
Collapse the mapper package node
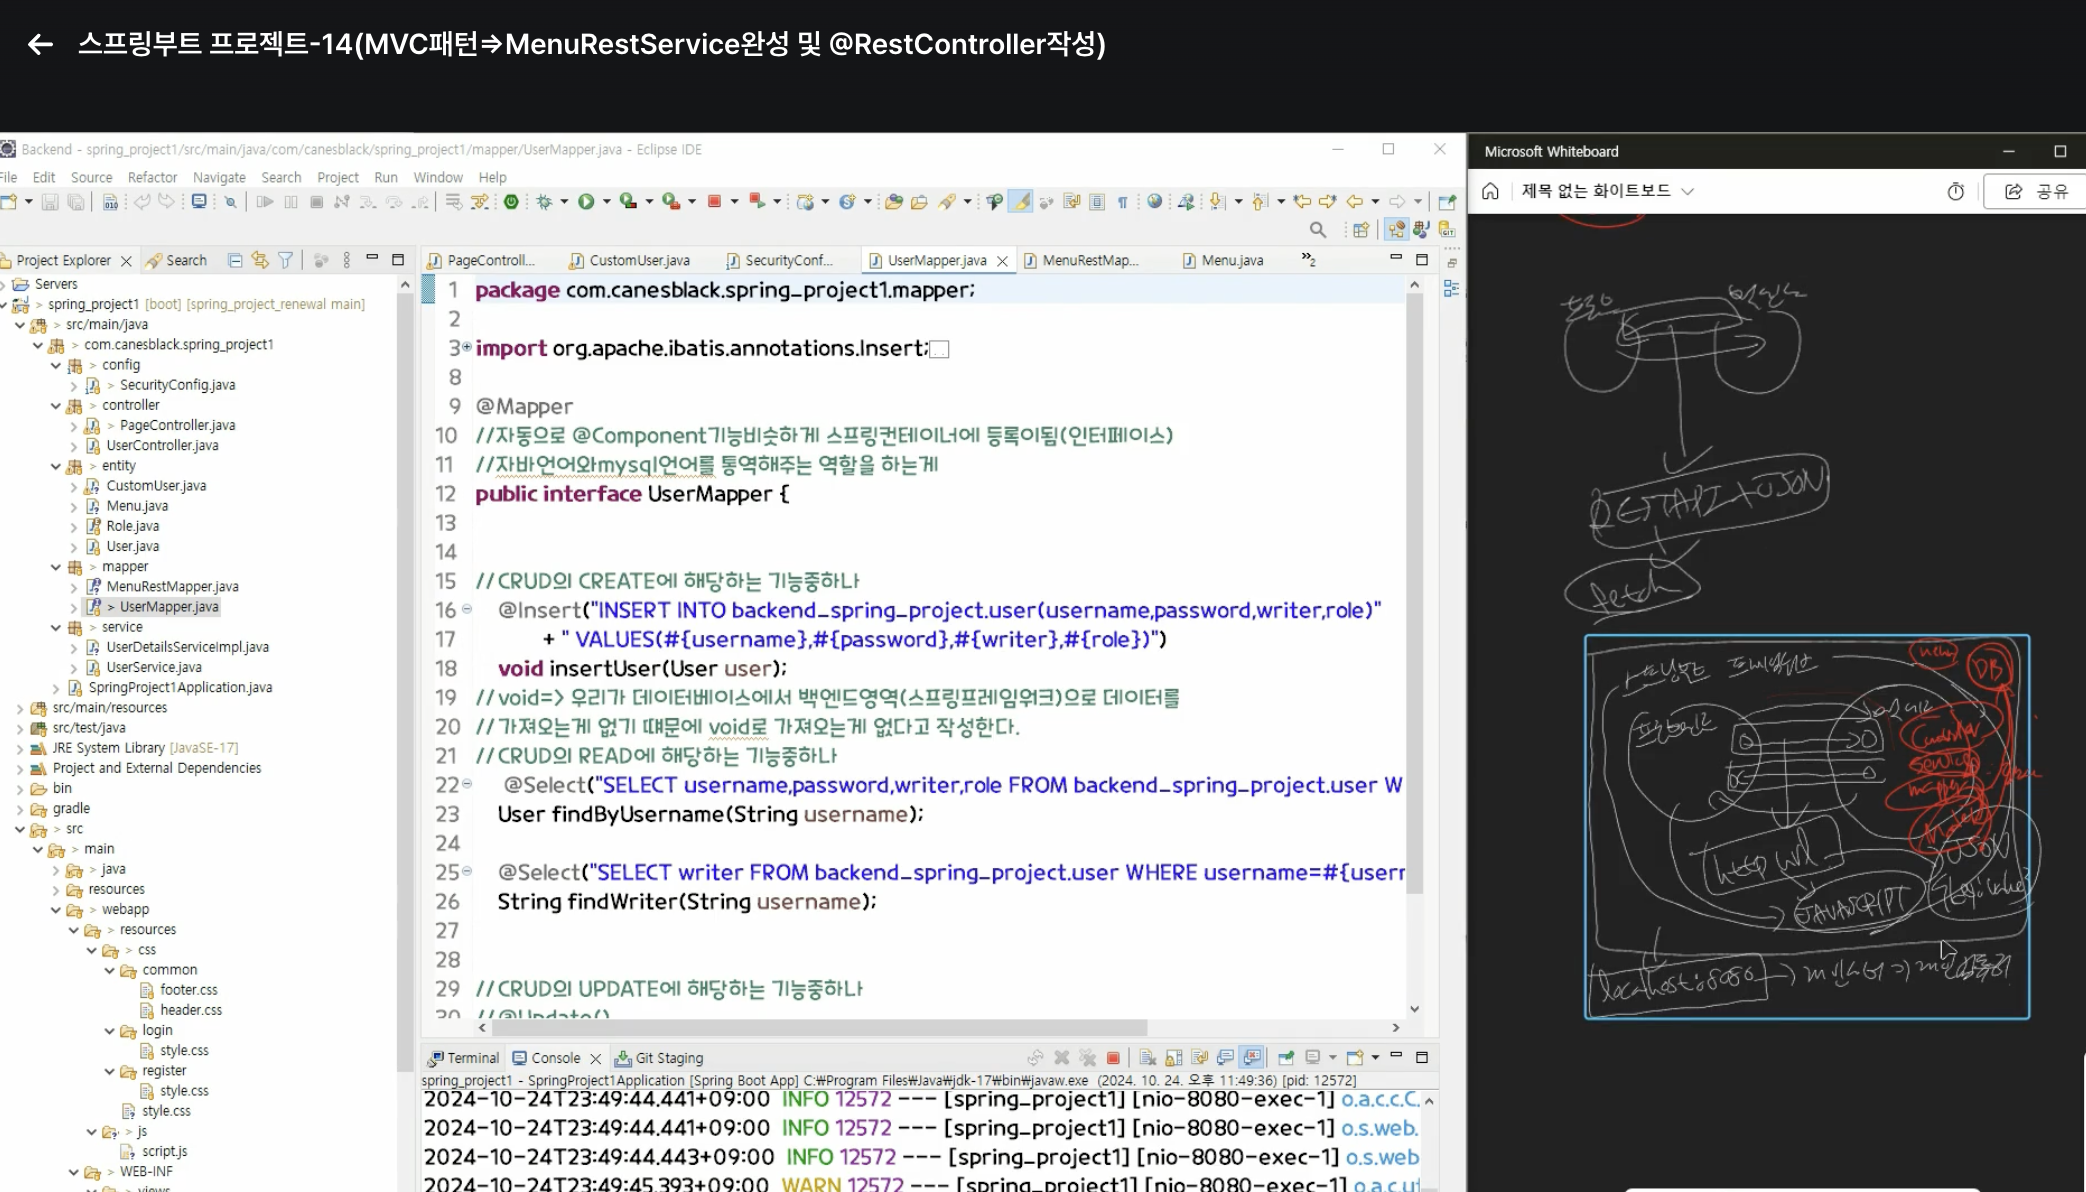56,567
